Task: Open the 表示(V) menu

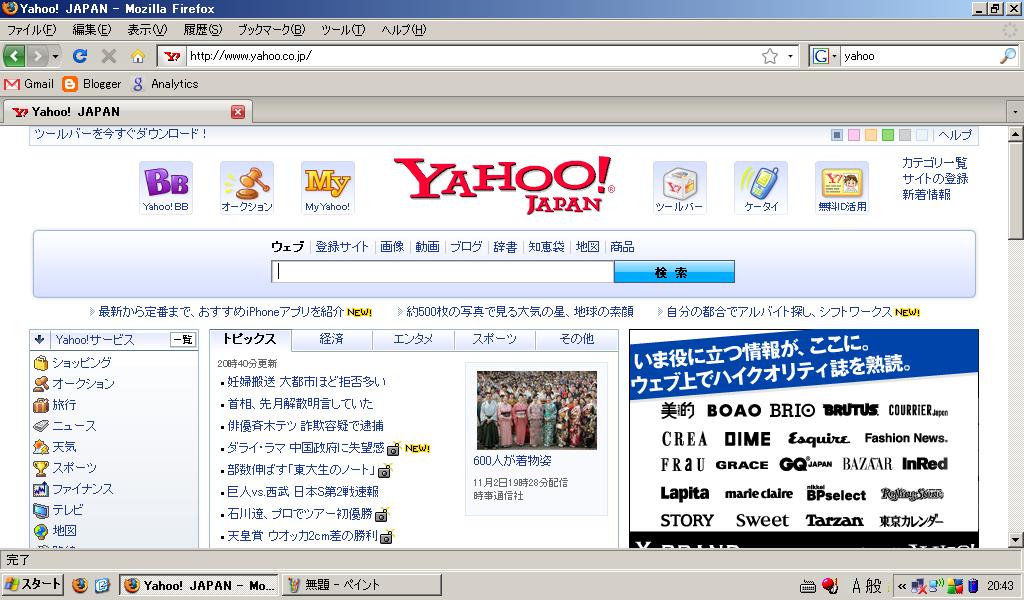Action: click(147, 29)
